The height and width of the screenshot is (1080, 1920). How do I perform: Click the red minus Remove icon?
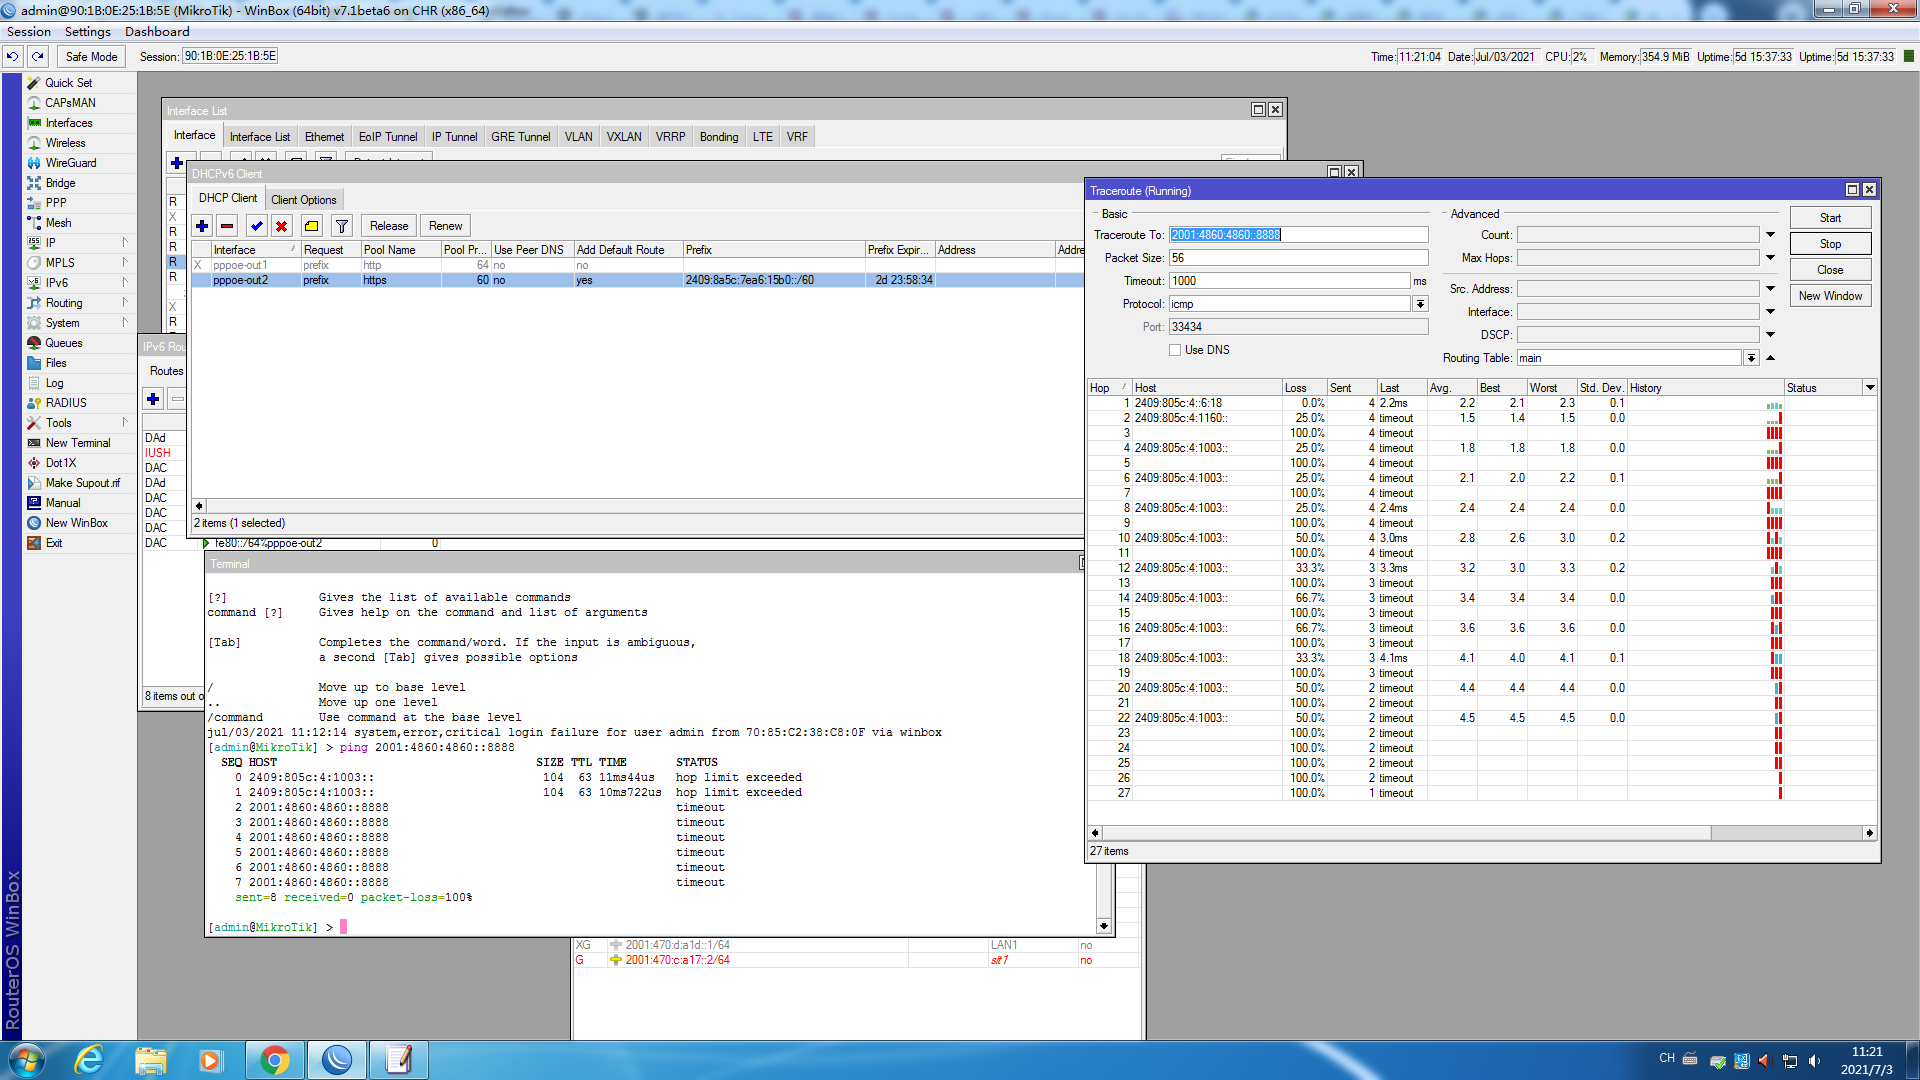[x=227, y=226]
